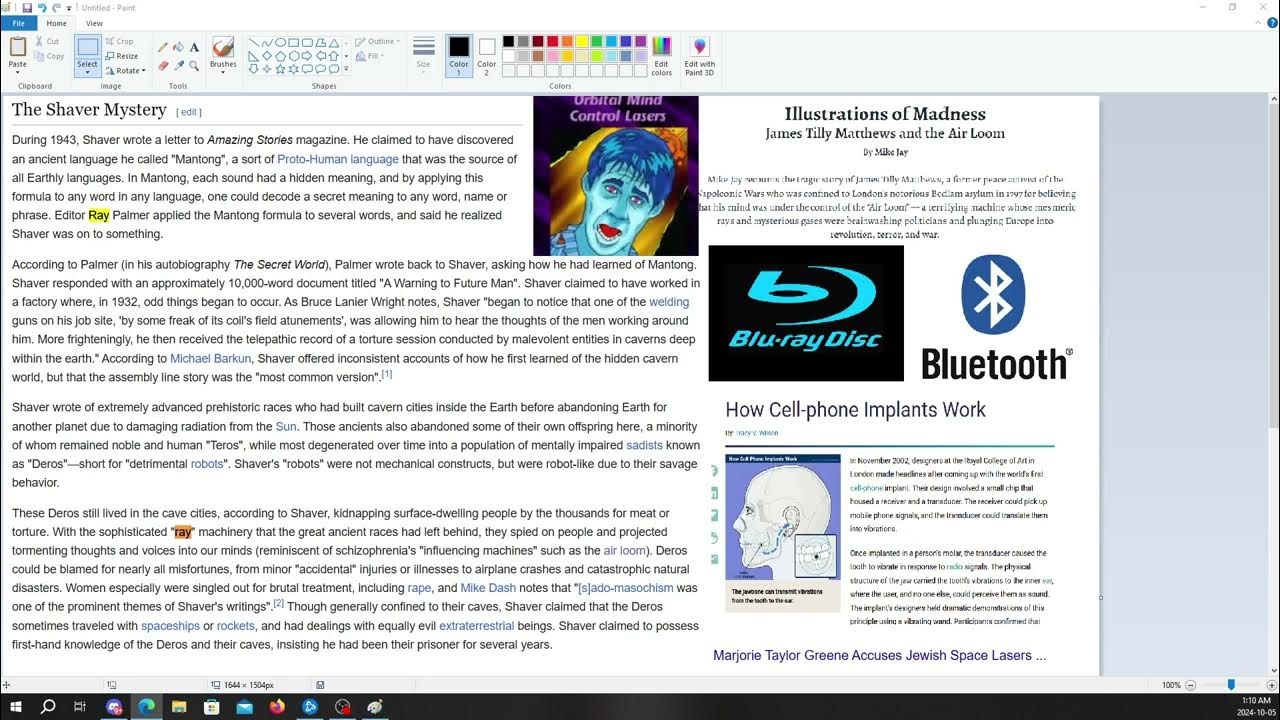Select the Pencil tool
This screenshot has height=720, width=1280.
pyautogui.click(x=163, y=47)
